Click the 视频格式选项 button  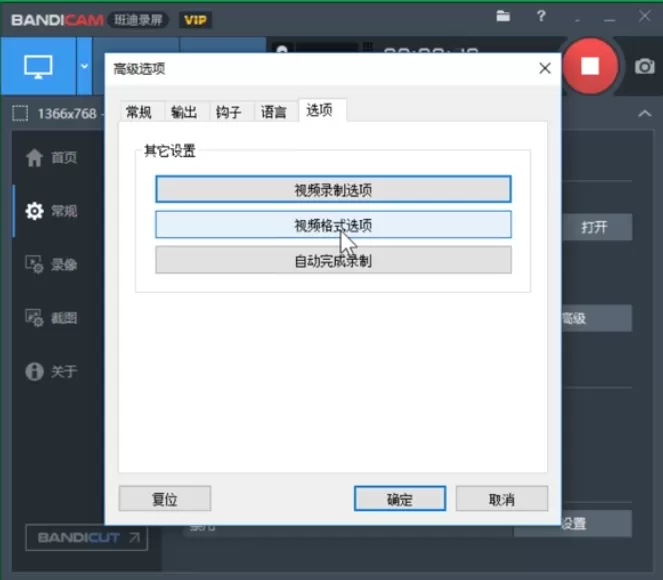[333, 225]
